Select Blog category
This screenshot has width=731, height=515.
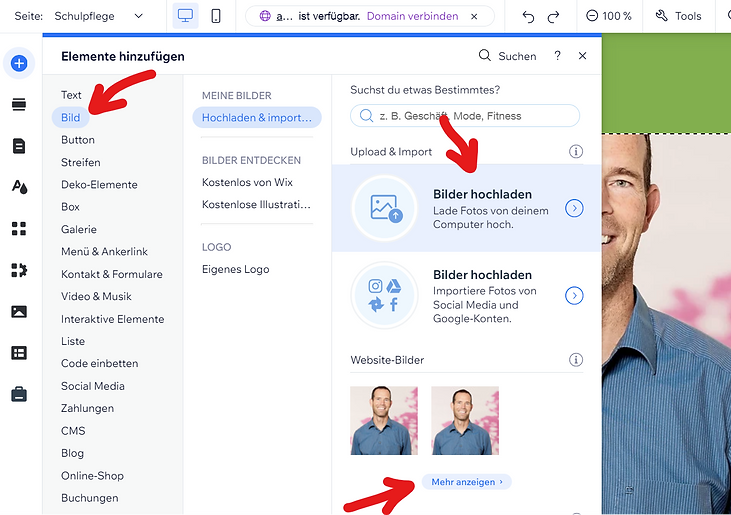(73, 453)
